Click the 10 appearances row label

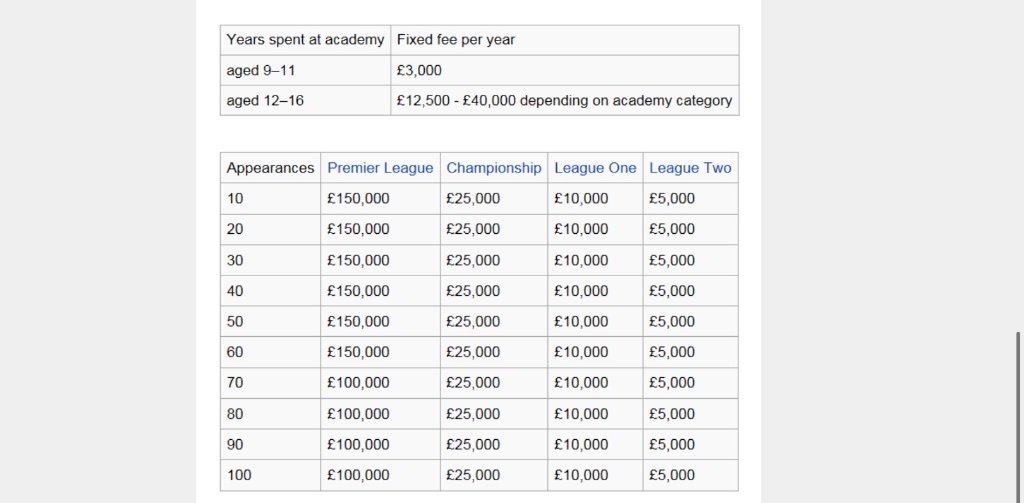coord(235,198)
